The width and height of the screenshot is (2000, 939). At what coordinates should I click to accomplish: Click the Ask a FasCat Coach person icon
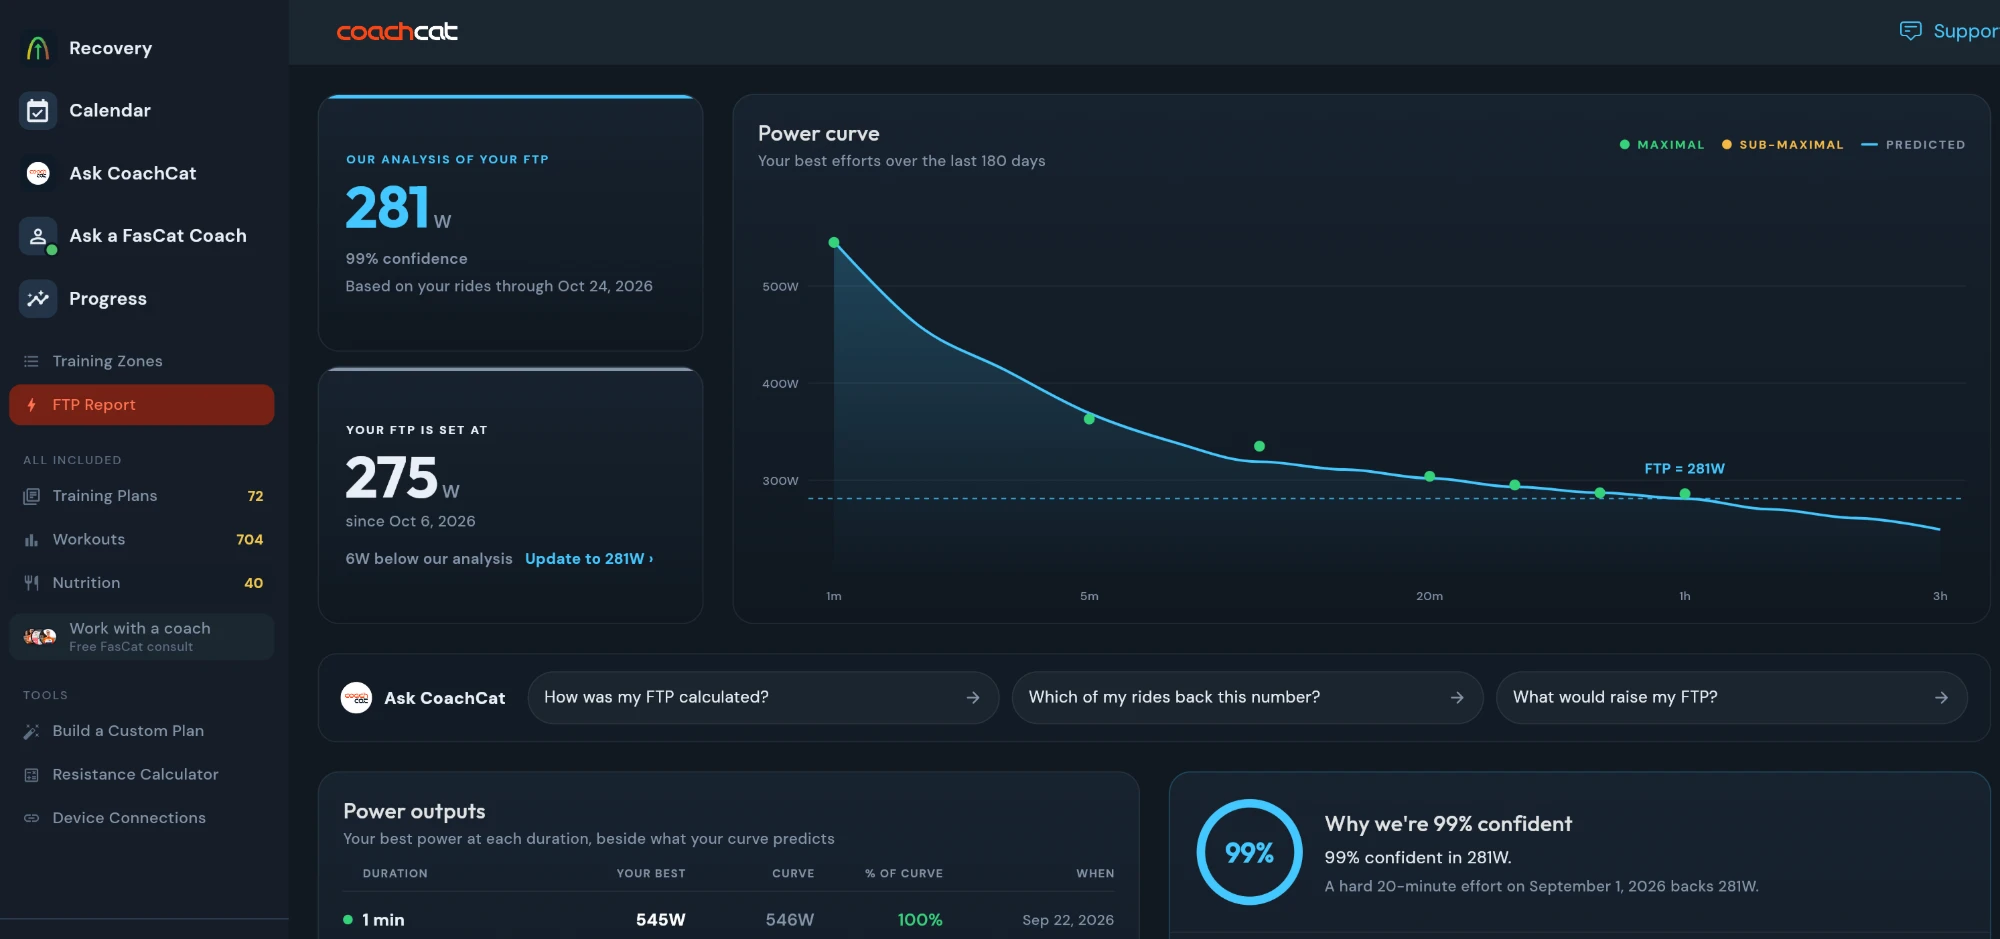(38, 236)
